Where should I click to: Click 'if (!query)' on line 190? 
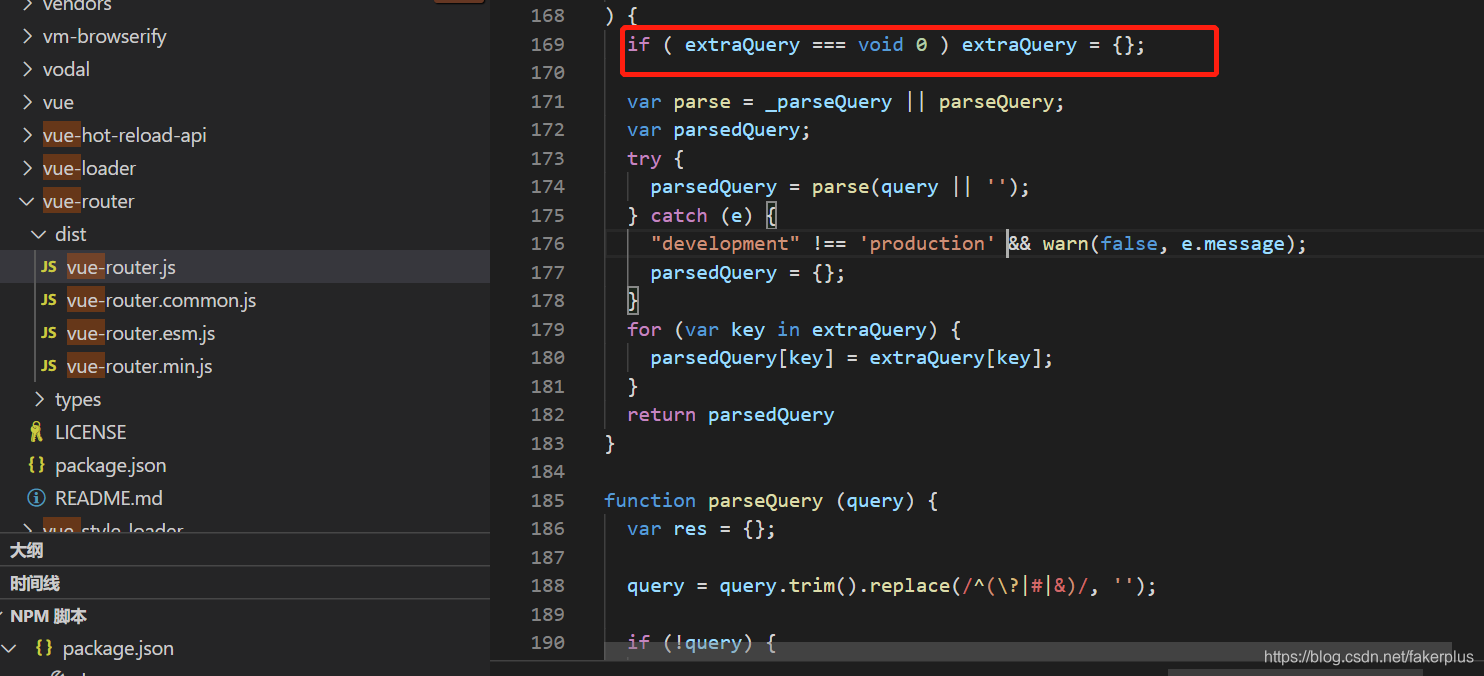(x=690, y=643)
